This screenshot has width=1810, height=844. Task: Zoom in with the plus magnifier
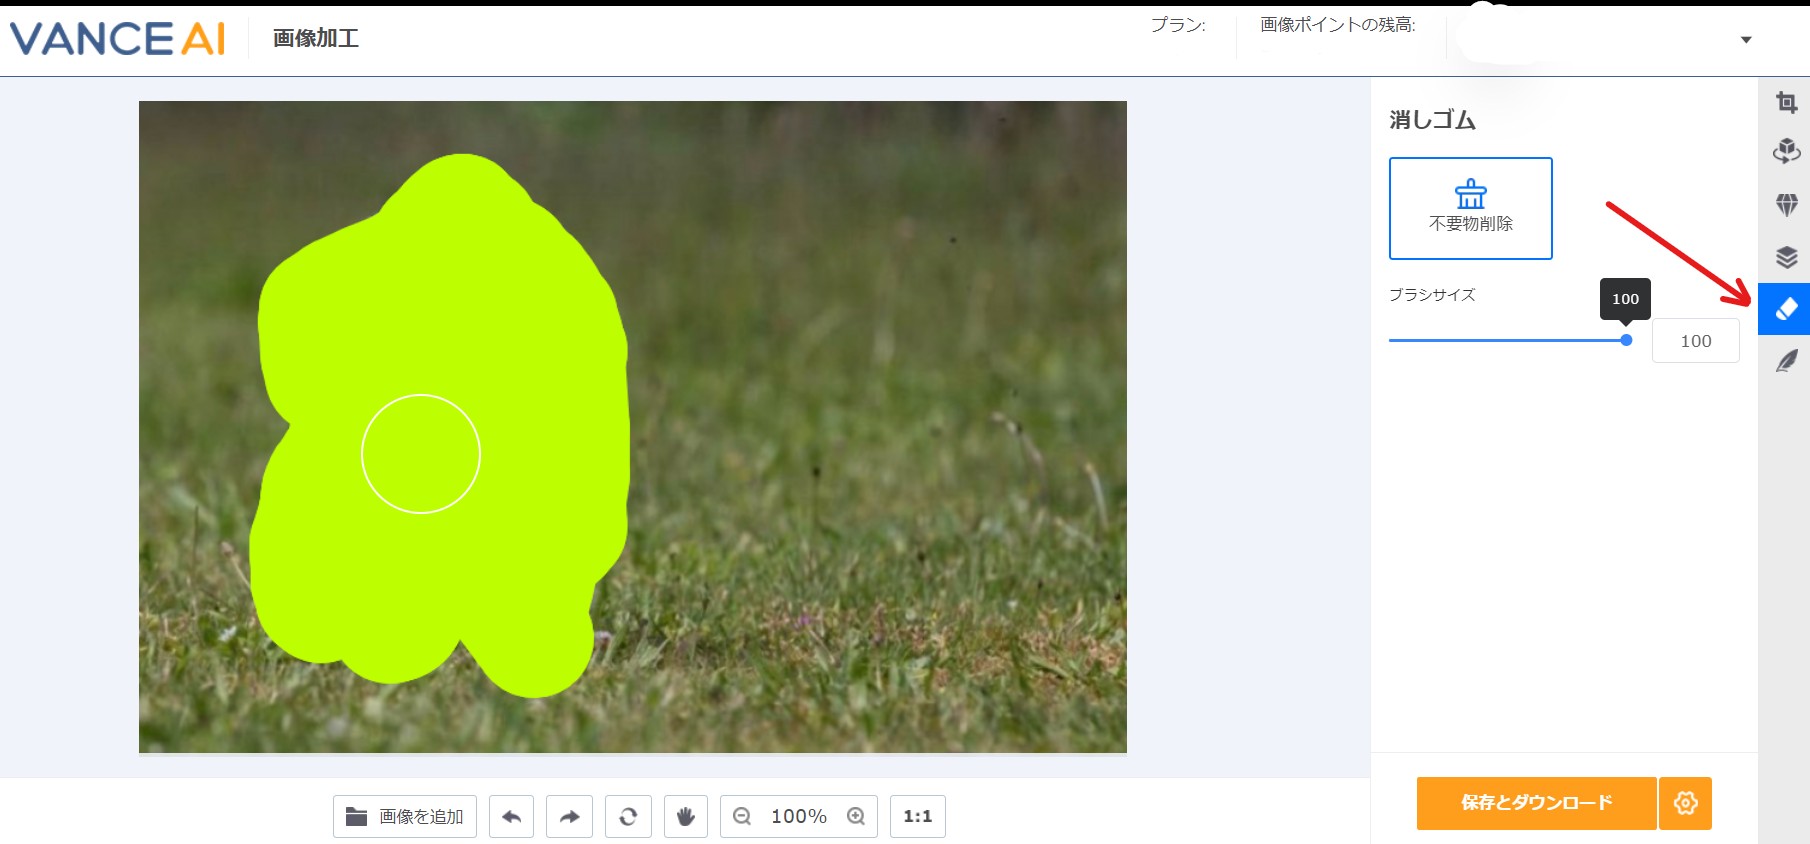[856, 817]
